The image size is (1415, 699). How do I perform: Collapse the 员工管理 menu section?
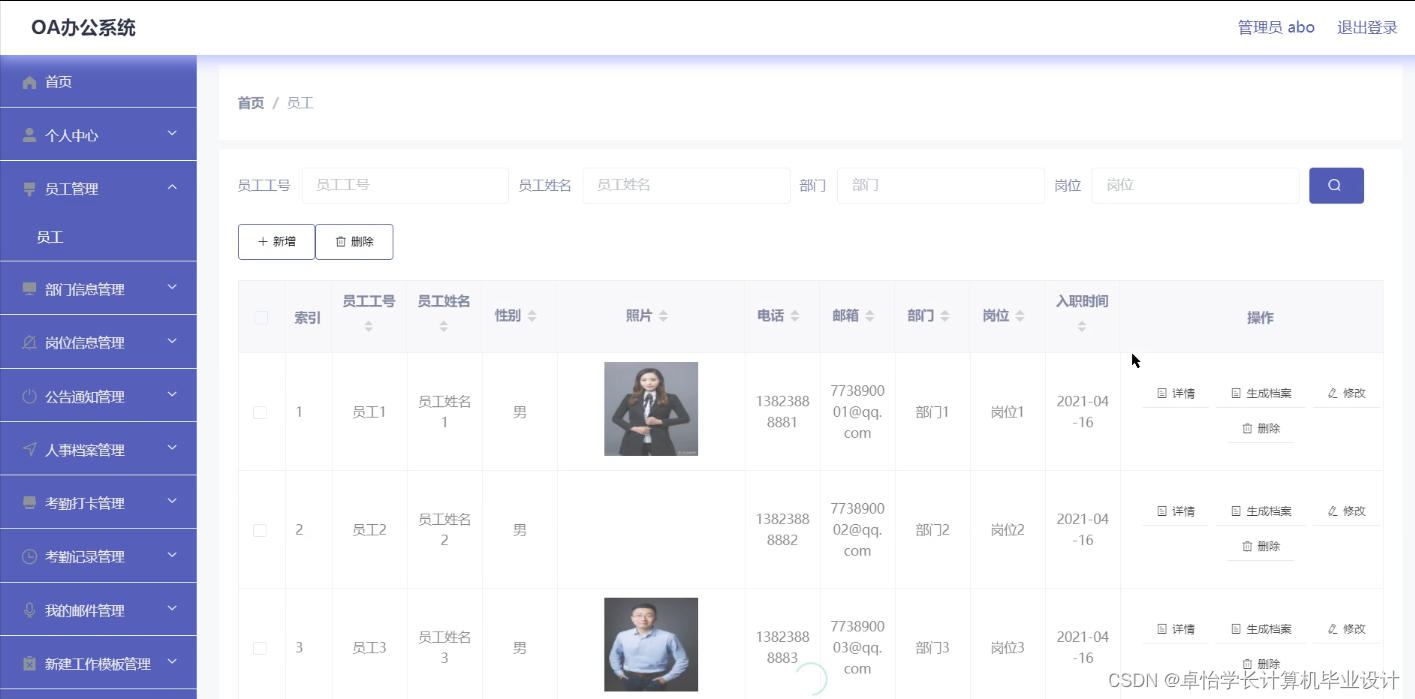click(x=98, y=187)
